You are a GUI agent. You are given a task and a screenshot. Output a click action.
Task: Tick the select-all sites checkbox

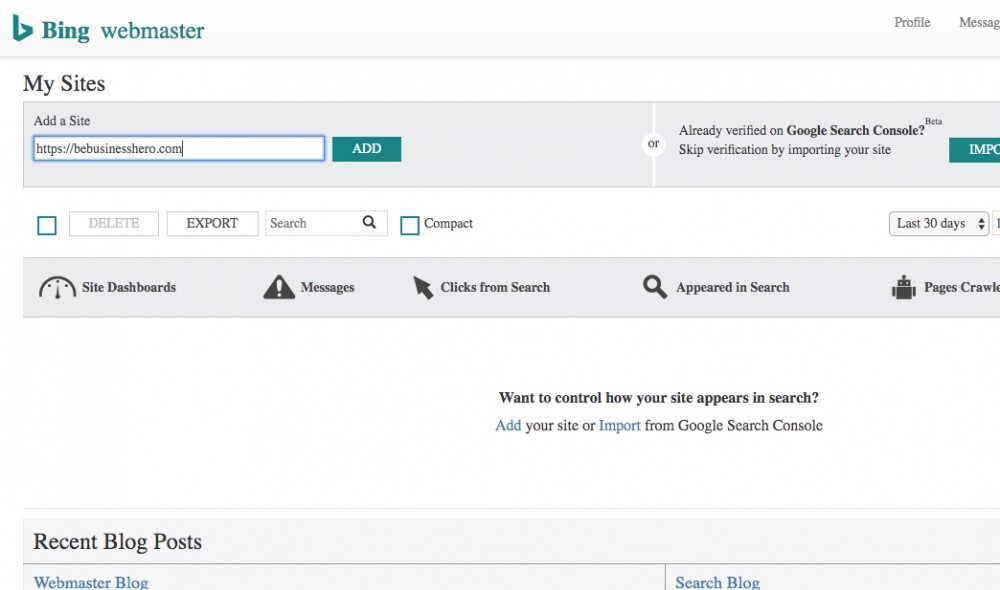tap(47, 225)
